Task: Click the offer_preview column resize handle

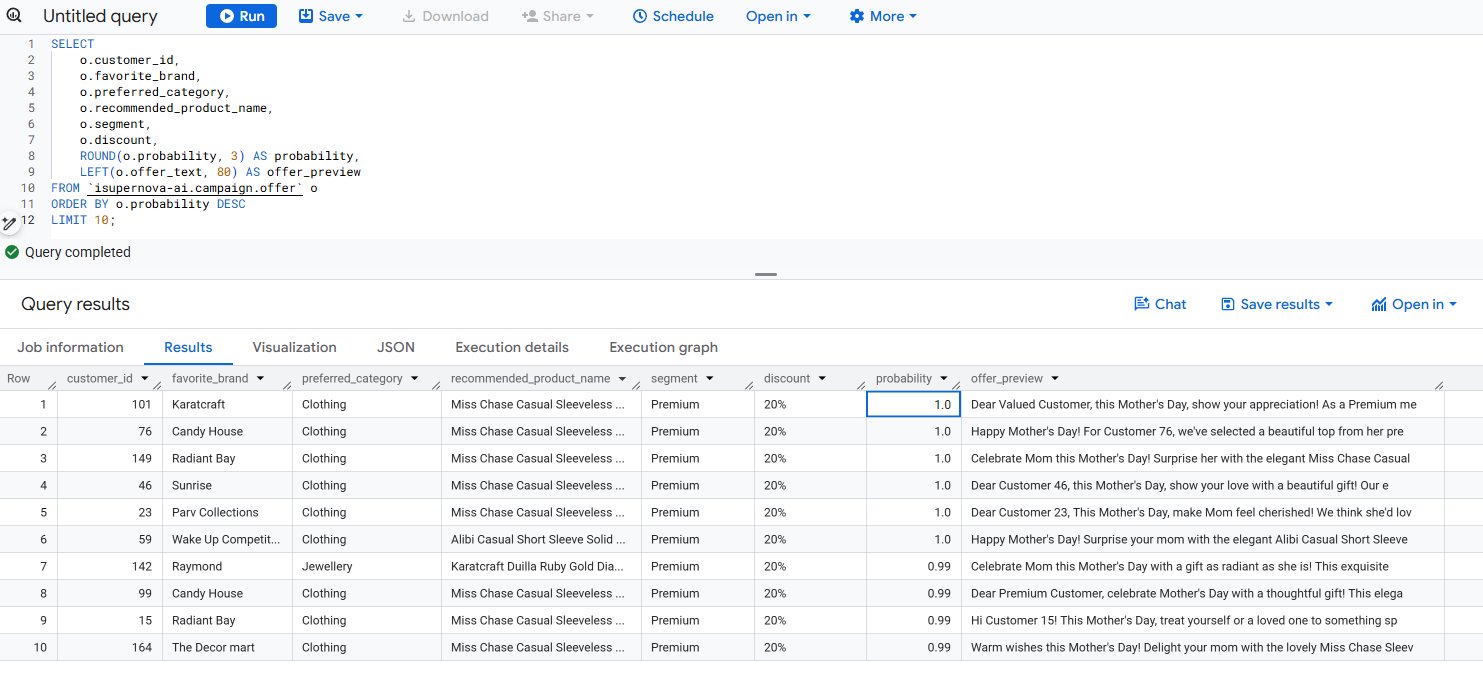Action: coord(1440,385)
